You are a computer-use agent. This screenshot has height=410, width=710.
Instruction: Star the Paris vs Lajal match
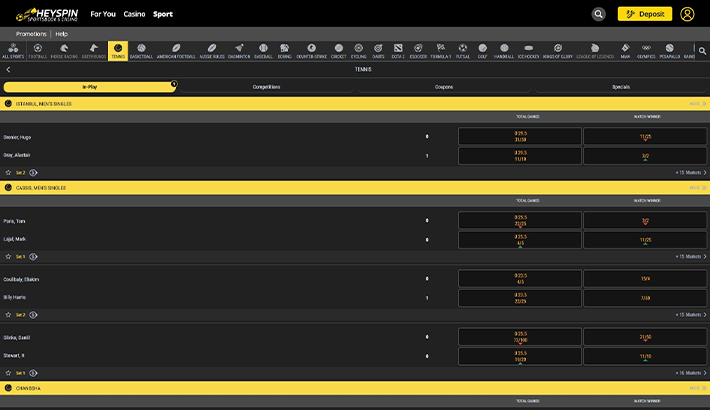point(8,256)
